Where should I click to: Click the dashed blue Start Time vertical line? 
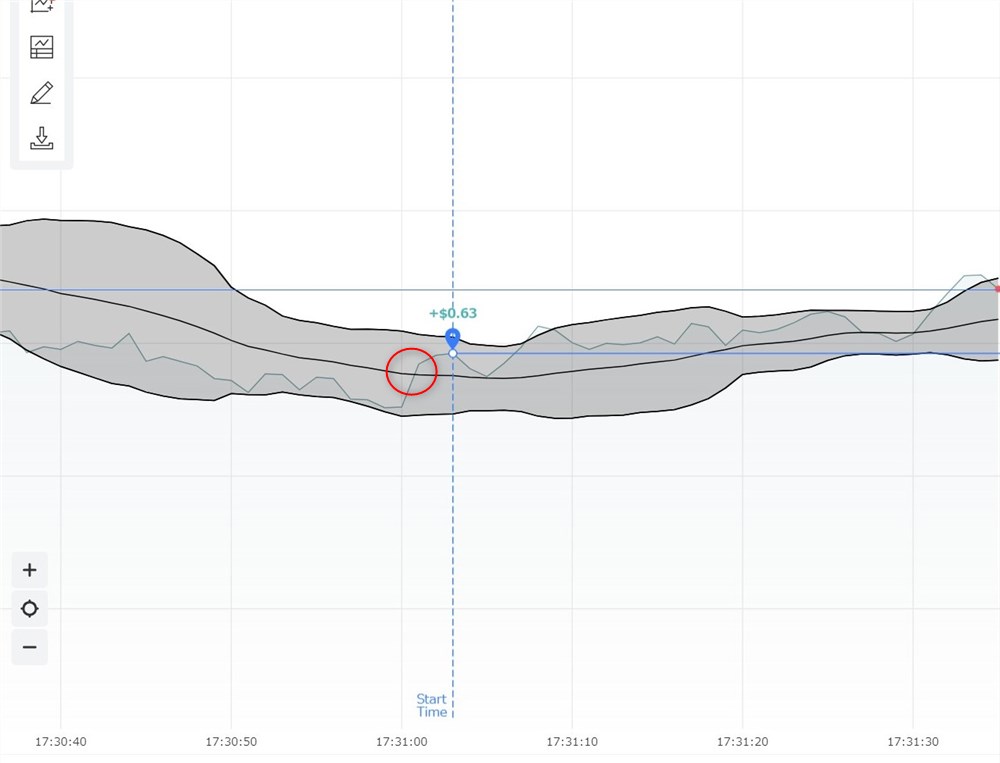click(453, 550)
